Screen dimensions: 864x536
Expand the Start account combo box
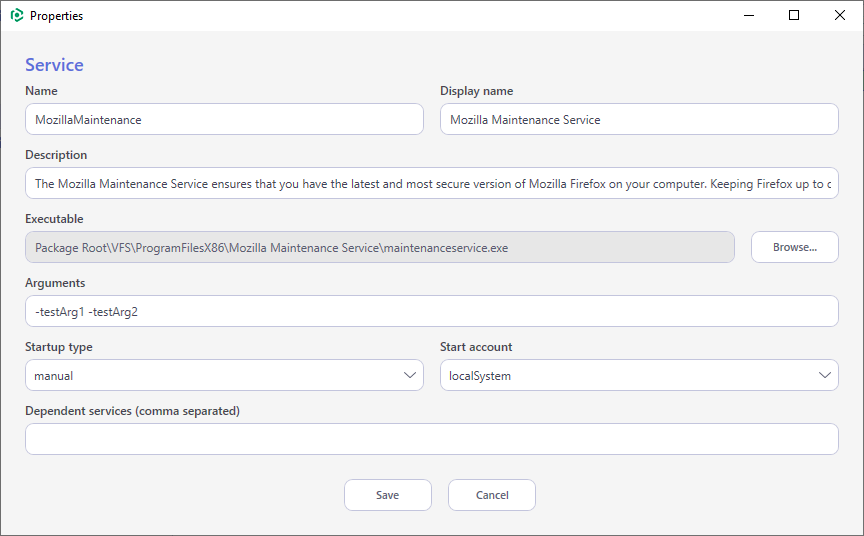639,375
